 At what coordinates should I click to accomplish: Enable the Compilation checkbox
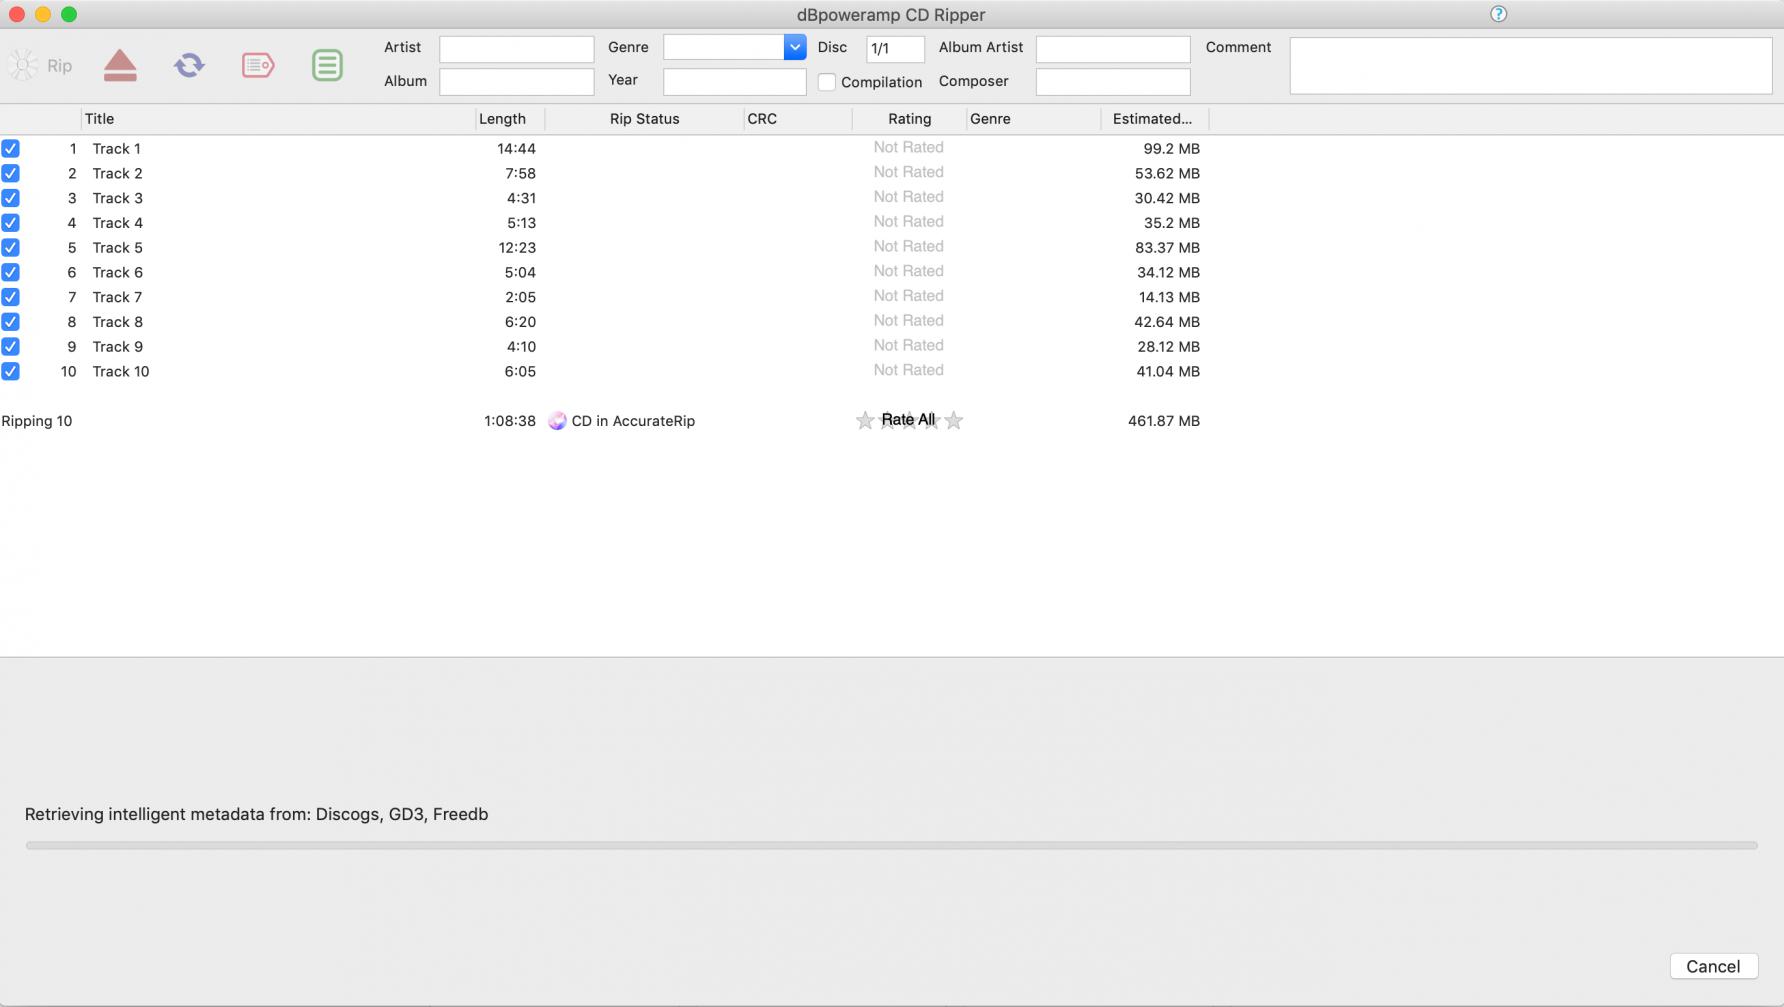click(x=827, y=82)
